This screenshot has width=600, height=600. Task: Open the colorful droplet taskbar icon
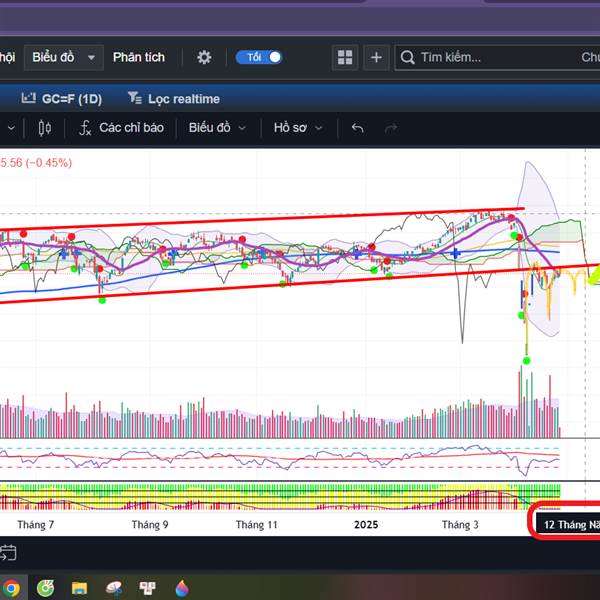182,588
